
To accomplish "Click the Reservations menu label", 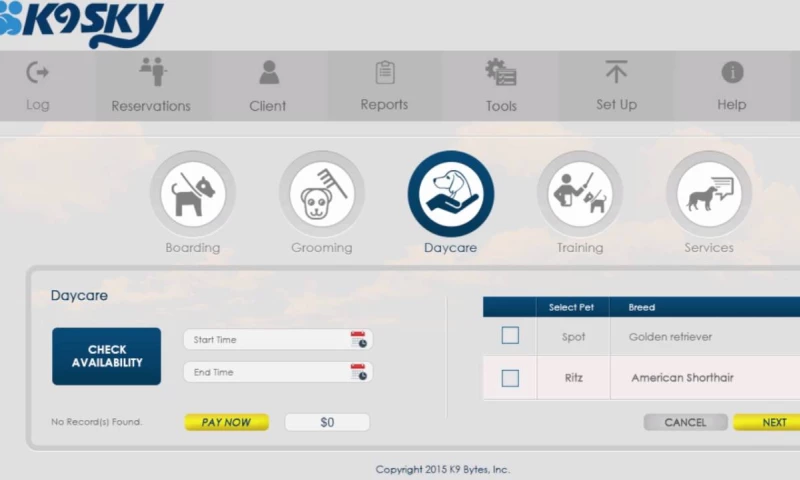I will (x=151, y=106).
